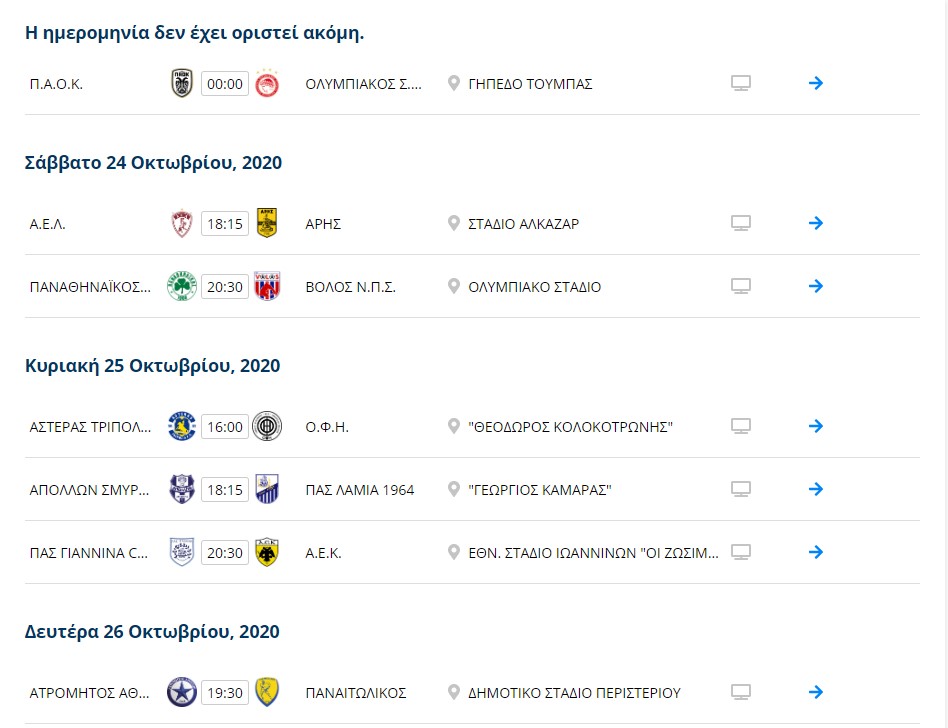Select the ΒΟΛΟΣ Ν.Π.Σ. team name
Viewport: 948px width, 728px height.
point(351,287)
